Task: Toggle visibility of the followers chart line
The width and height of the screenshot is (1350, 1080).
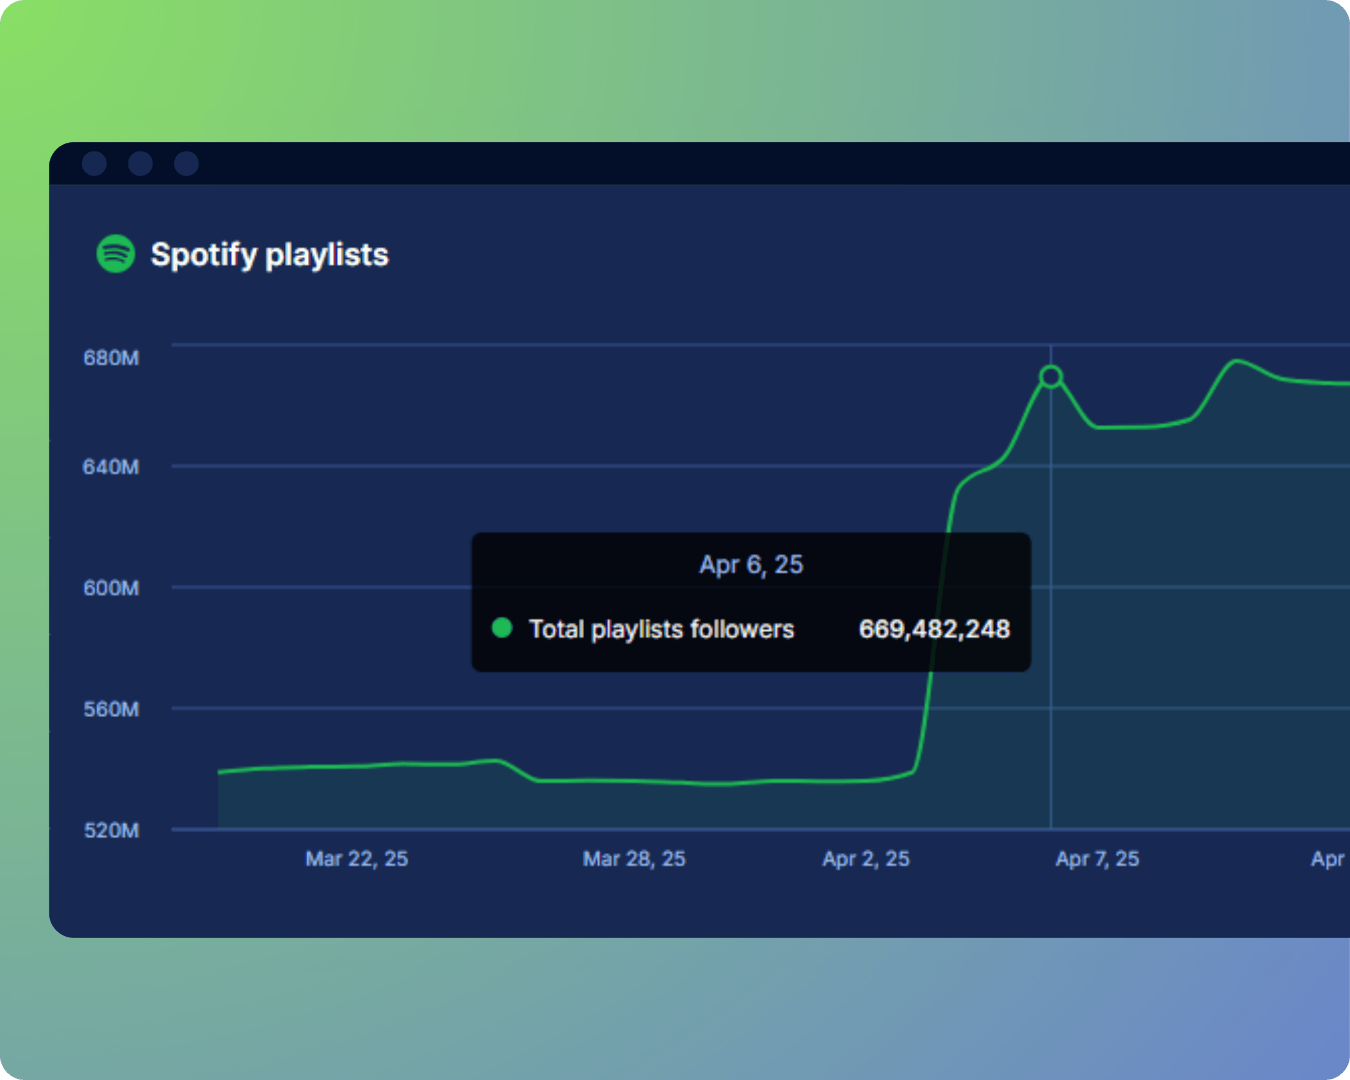Action: click(x=661, y=628)
